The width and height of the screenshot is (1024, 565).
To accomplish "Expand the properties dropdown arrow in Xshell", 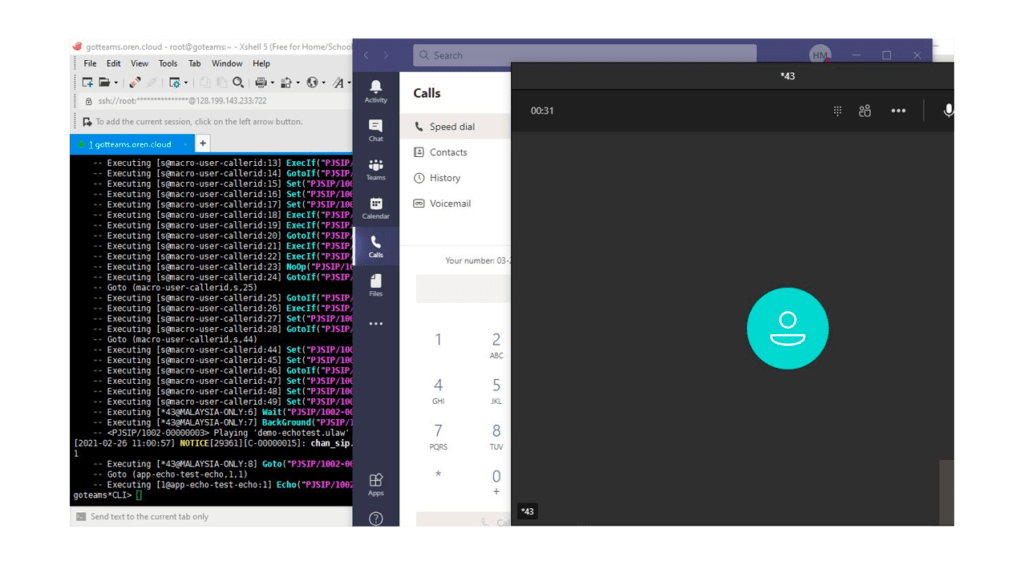I will tap(185, 83).
